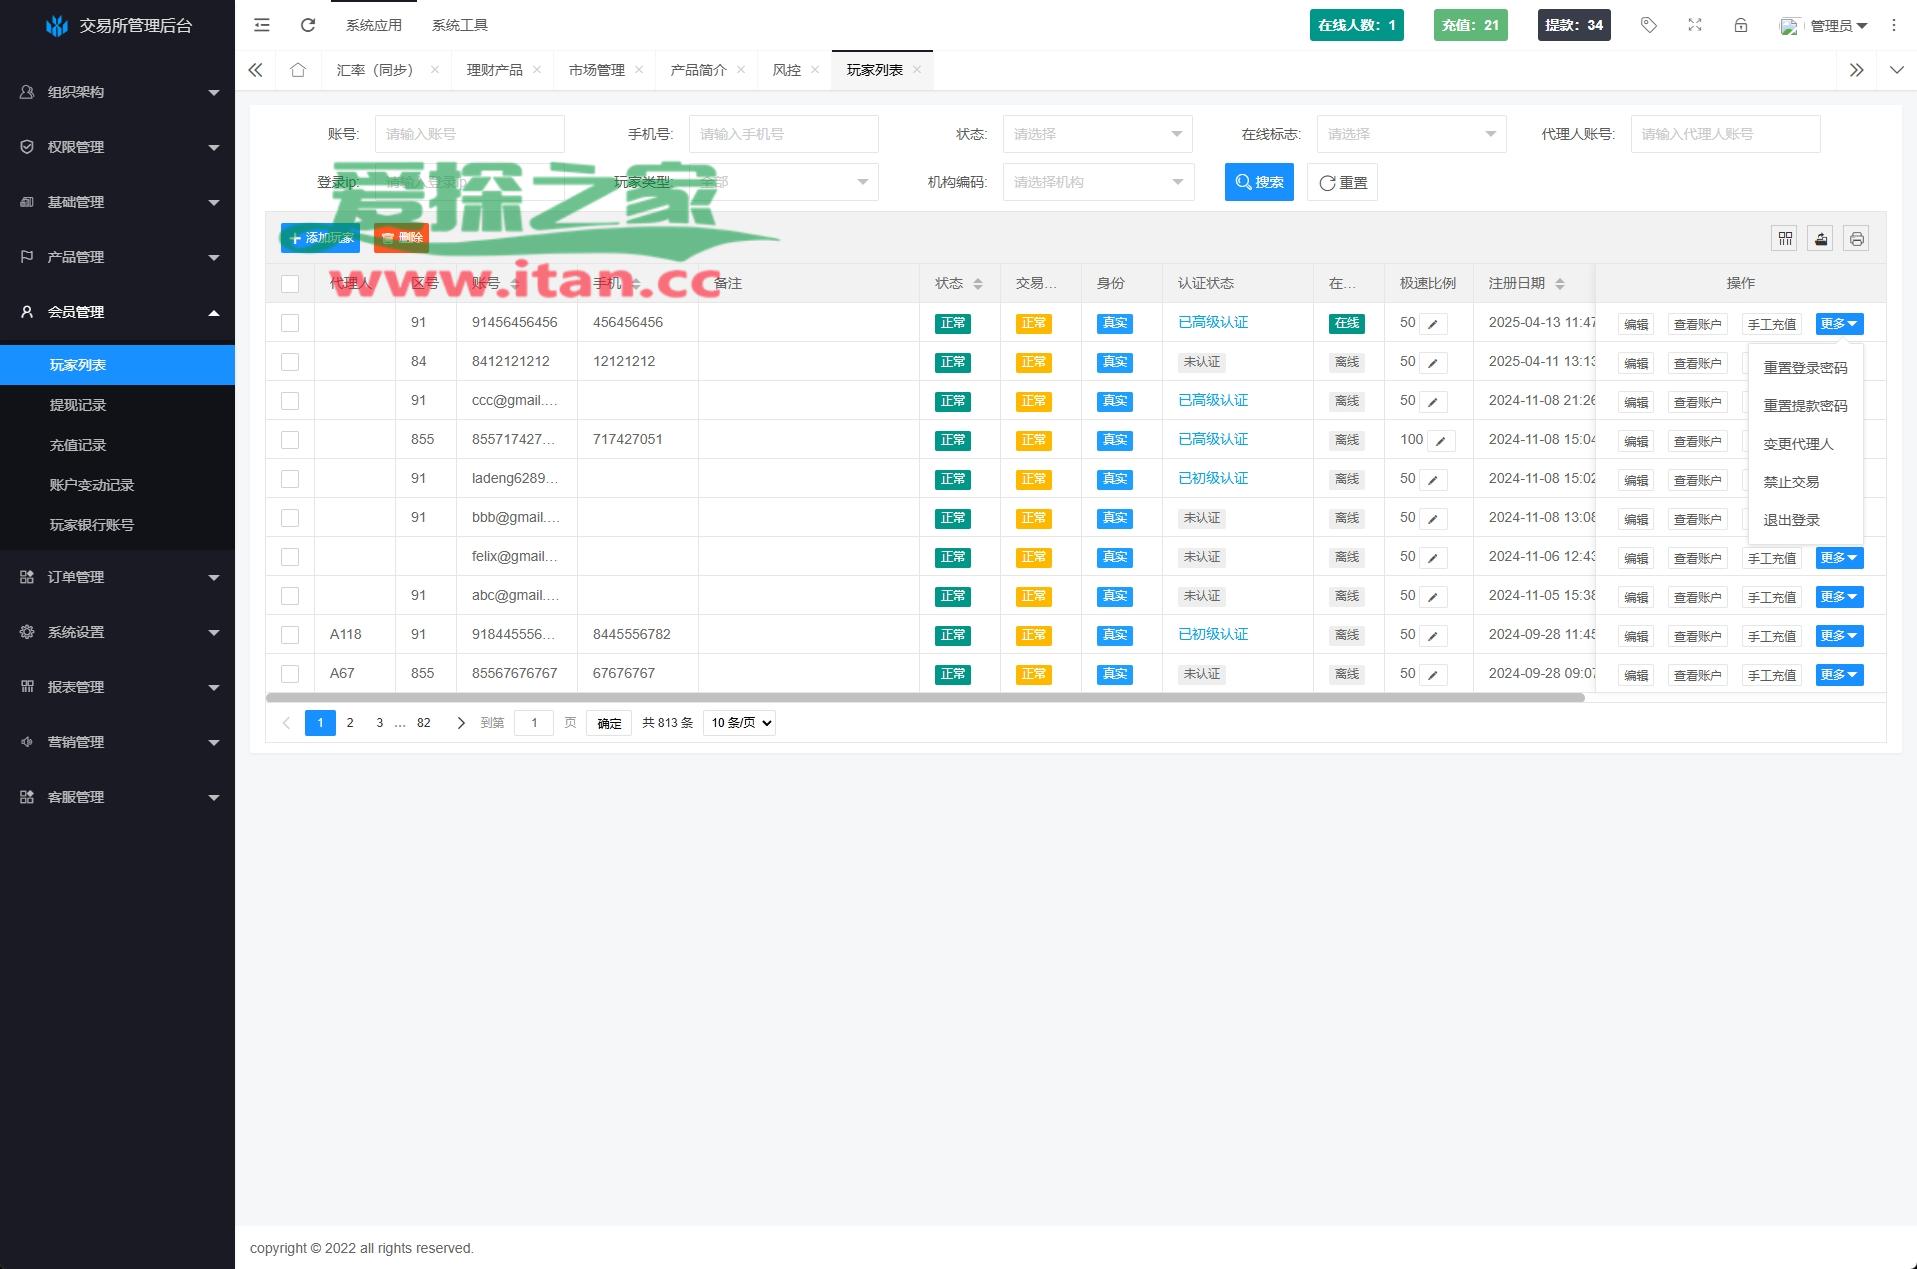Enter fullscreen using the expand icon

click(x=1695, y=25)
